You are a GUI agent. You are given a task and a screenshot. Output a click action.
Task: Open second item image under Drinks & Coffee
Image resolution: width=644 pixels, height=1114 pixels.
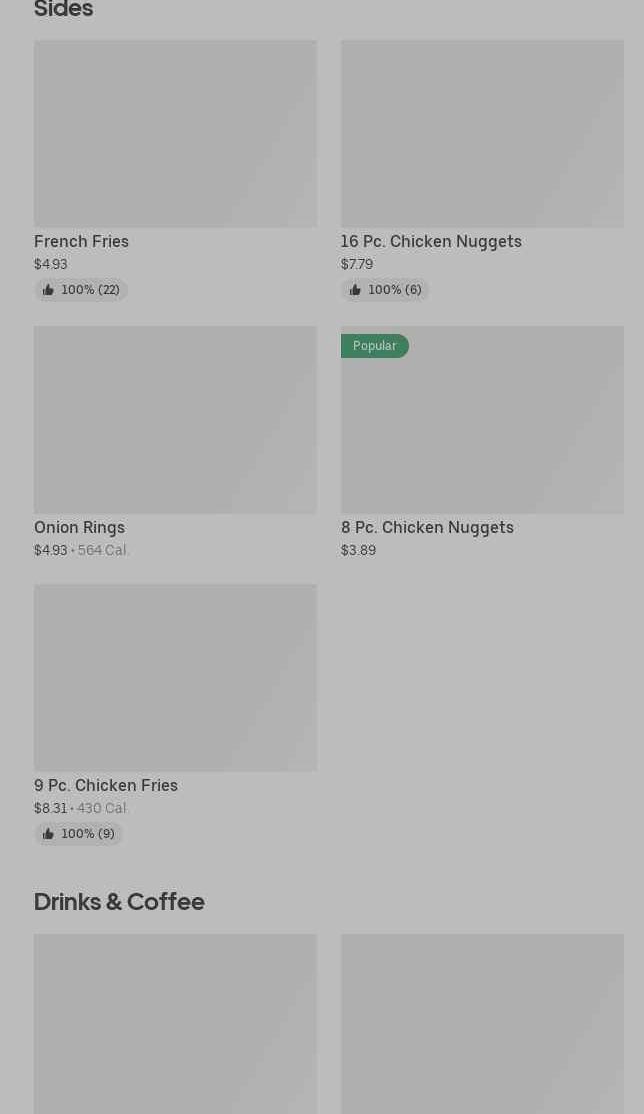(482, 1024)
